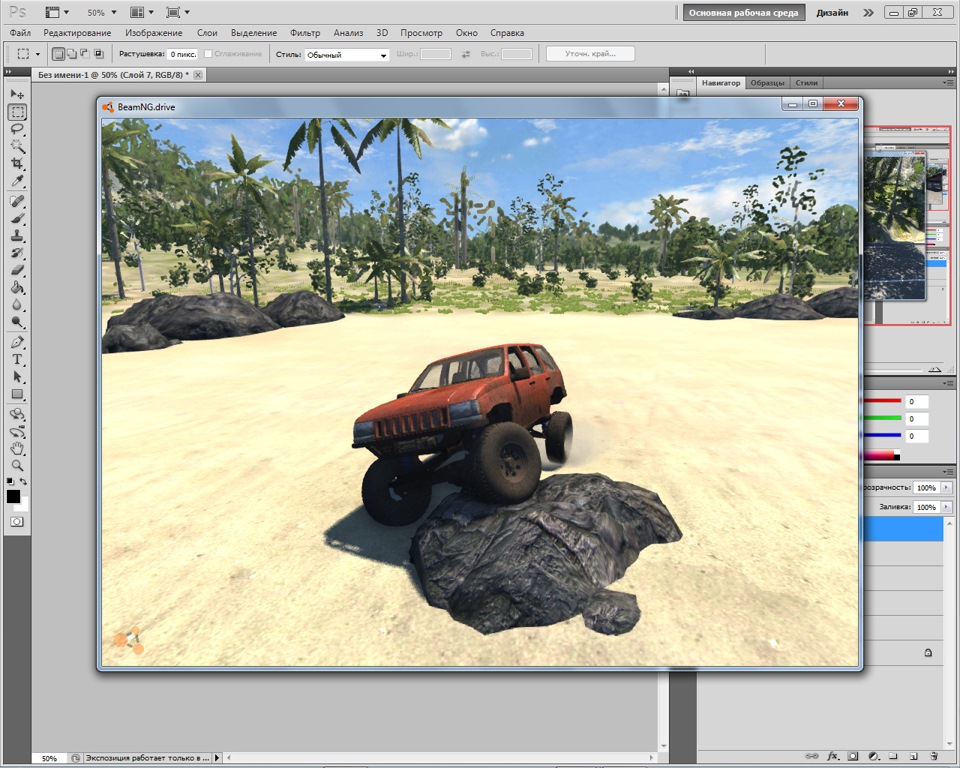The width and height of the screenshot is (960, 768).
Task: Toggle the layer lock icon
Action: tap(928, 653)
